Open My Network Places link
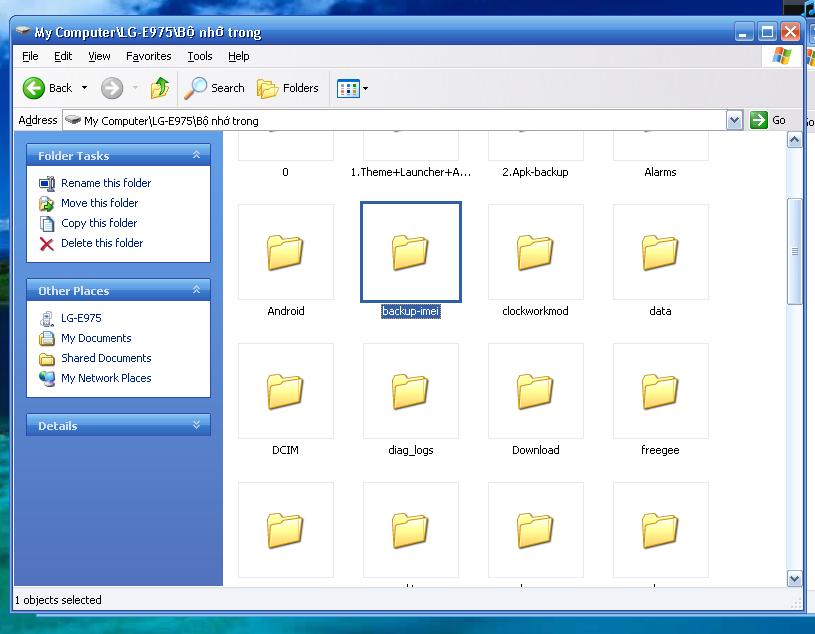 [106, 378]
